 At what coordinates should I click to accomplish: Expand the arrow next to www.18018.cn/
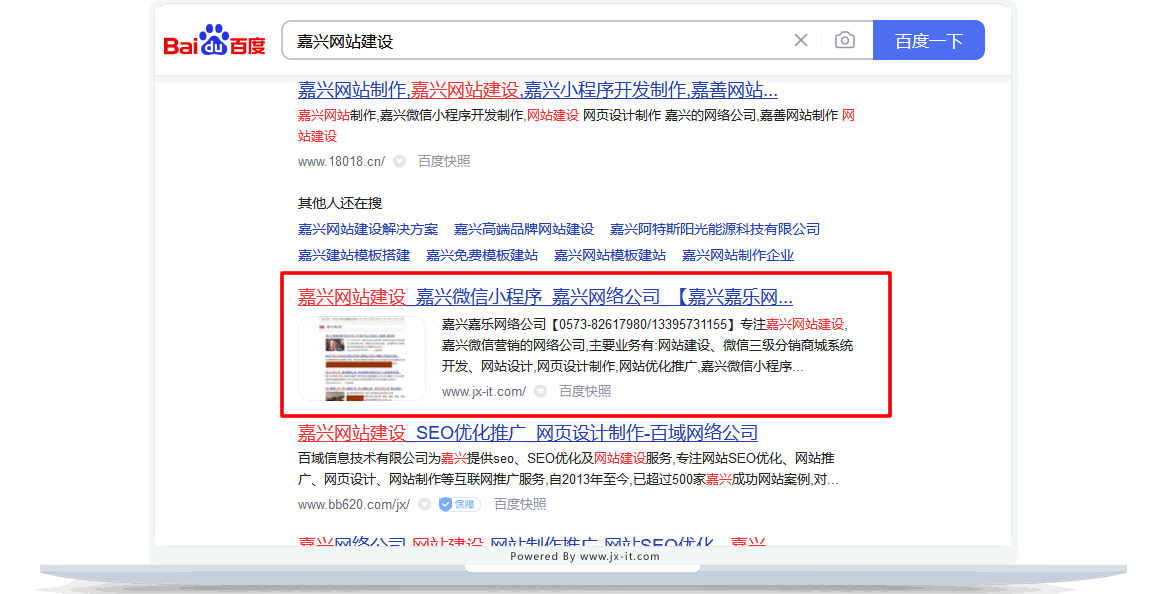click(399, 161)
